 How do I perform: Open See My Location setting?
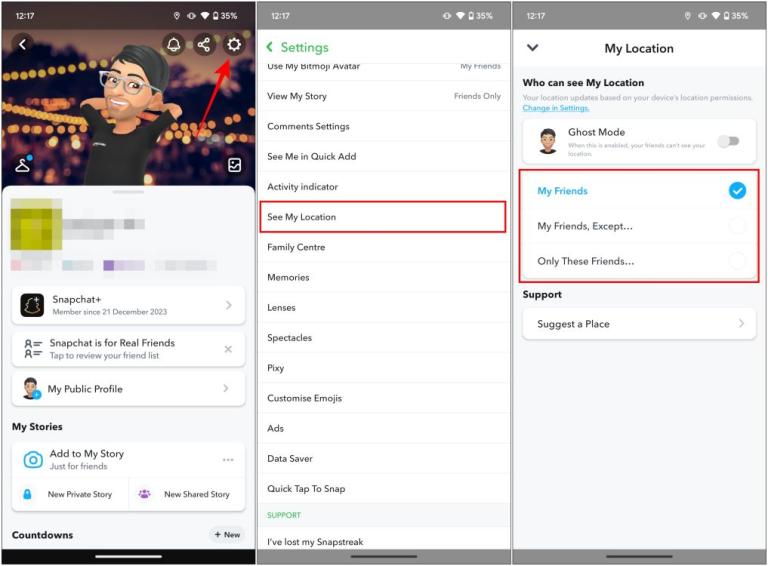(384, 217)
